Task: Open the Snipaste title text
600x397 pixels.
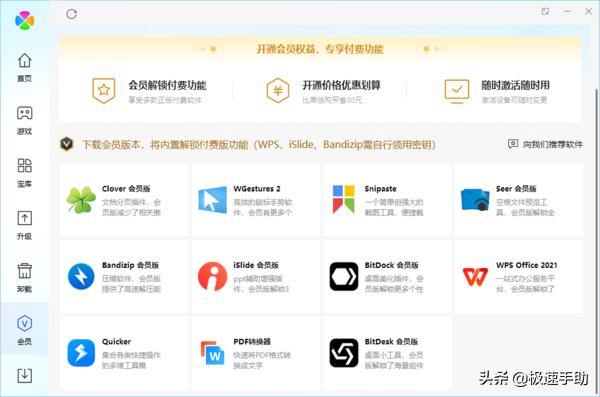Action: click(380, 189)
